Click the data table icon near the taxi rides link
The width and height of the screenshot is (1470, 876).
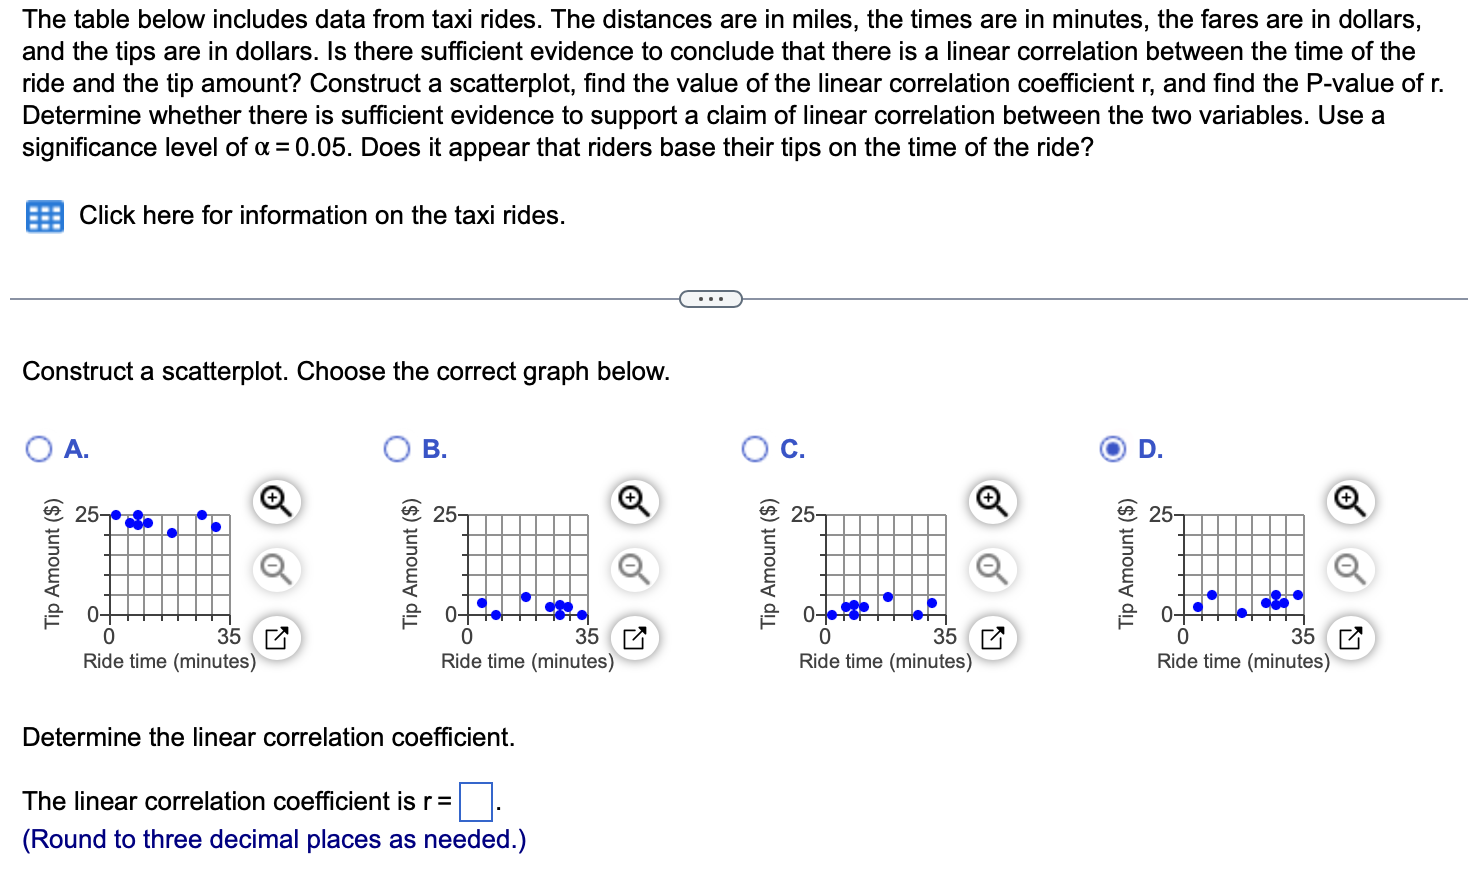(x=43, y=215)
